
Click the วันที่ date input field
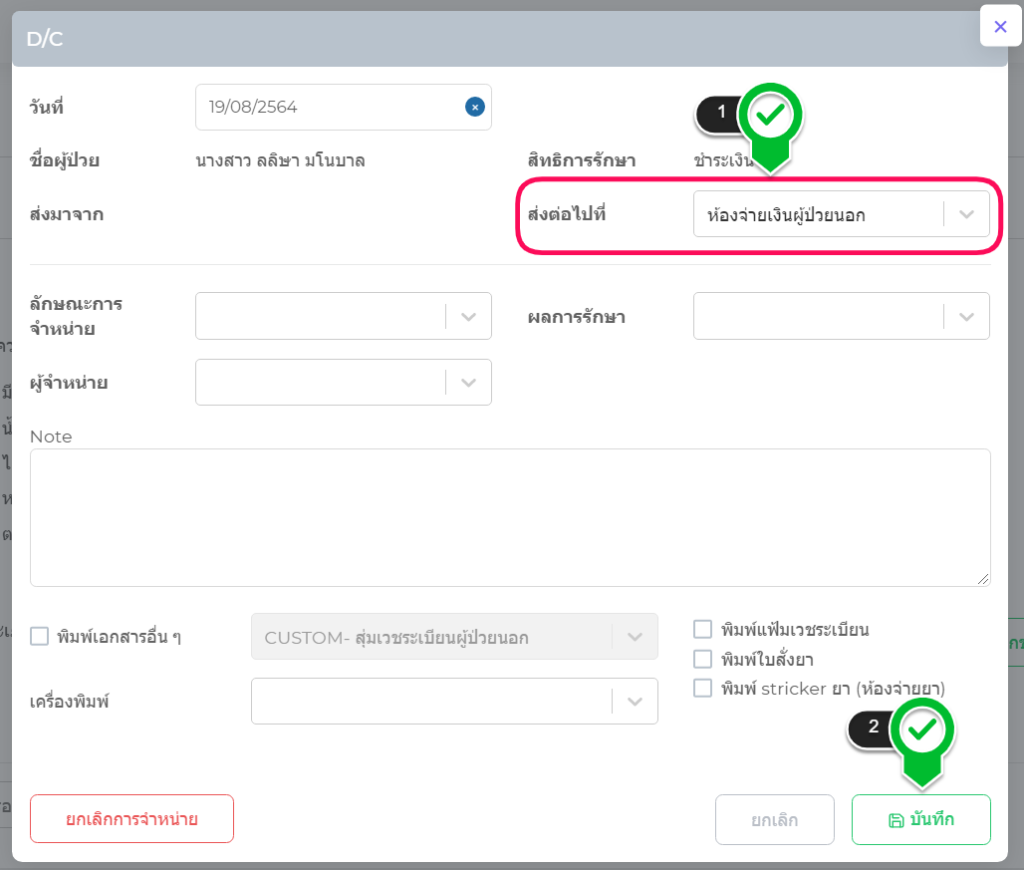pos(330,107)
